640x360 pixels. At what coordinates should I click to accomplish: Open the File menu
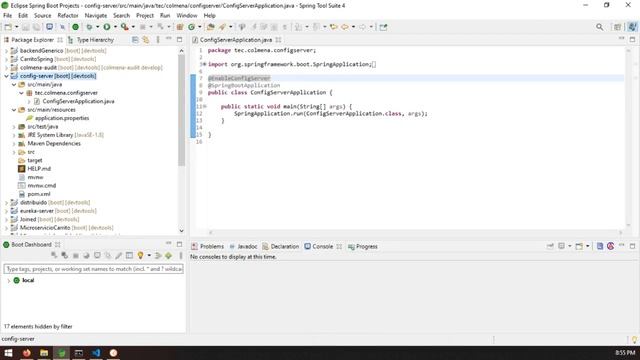point(7,16)
